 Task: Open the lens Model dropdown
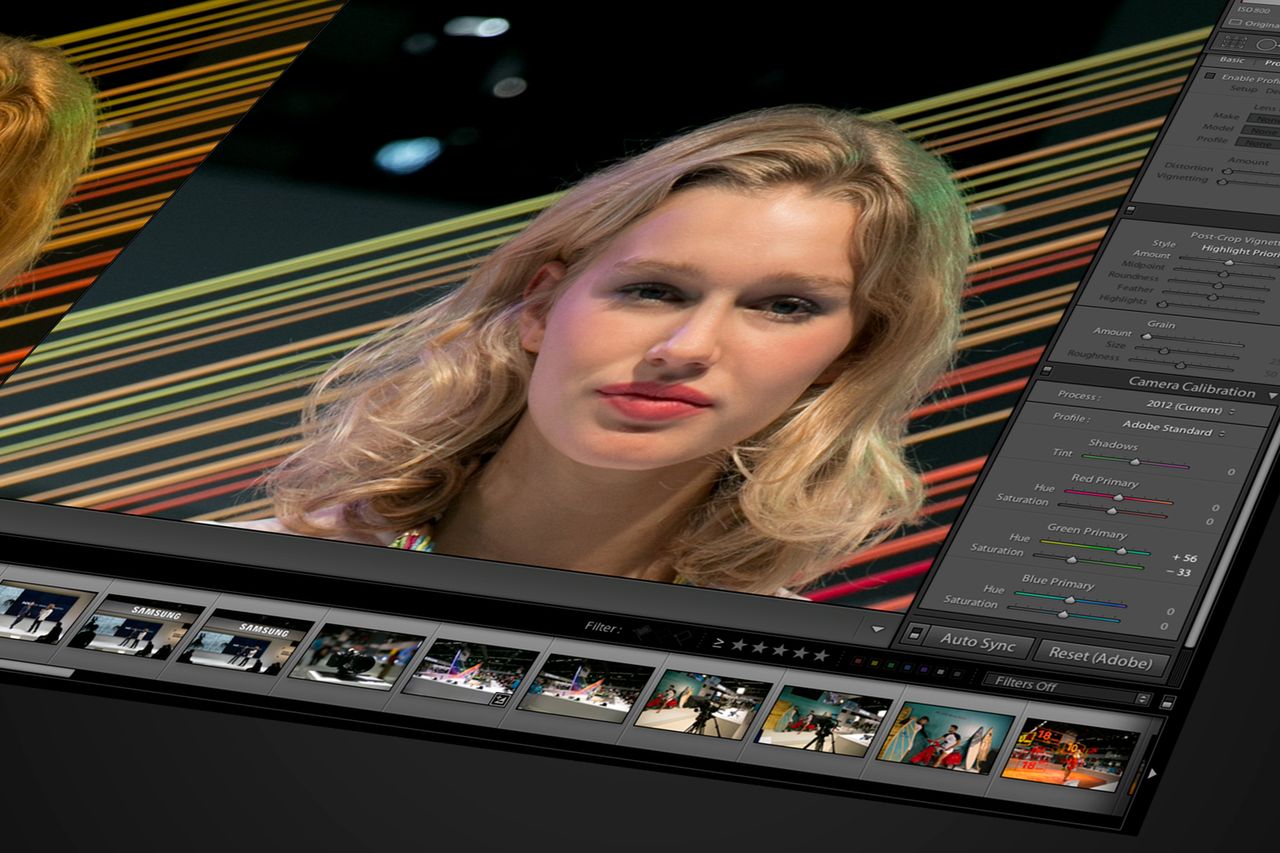(1262, 129)
